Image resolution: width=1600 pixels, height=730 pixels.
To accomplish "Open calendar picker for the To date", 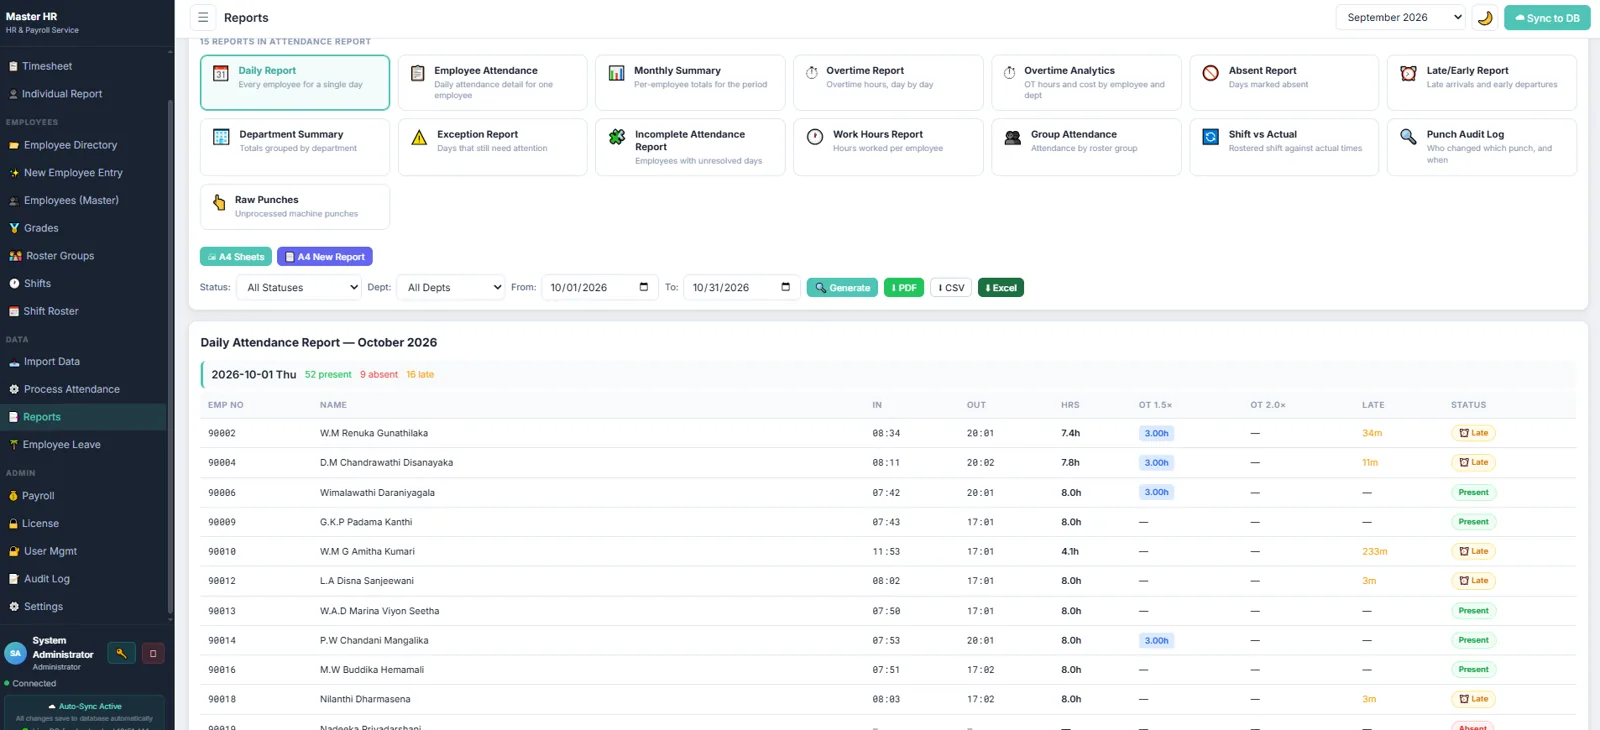I will click(x=786, y=287).
